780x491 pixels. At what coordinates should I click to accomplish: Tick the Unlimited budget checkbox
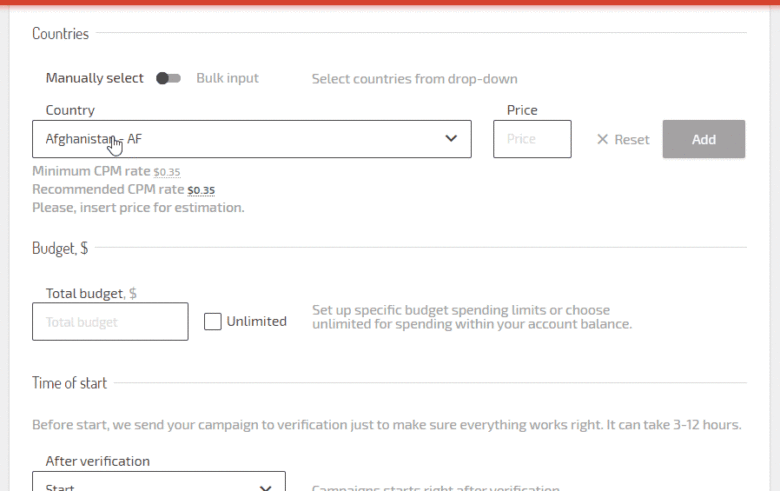pos(212,321)
